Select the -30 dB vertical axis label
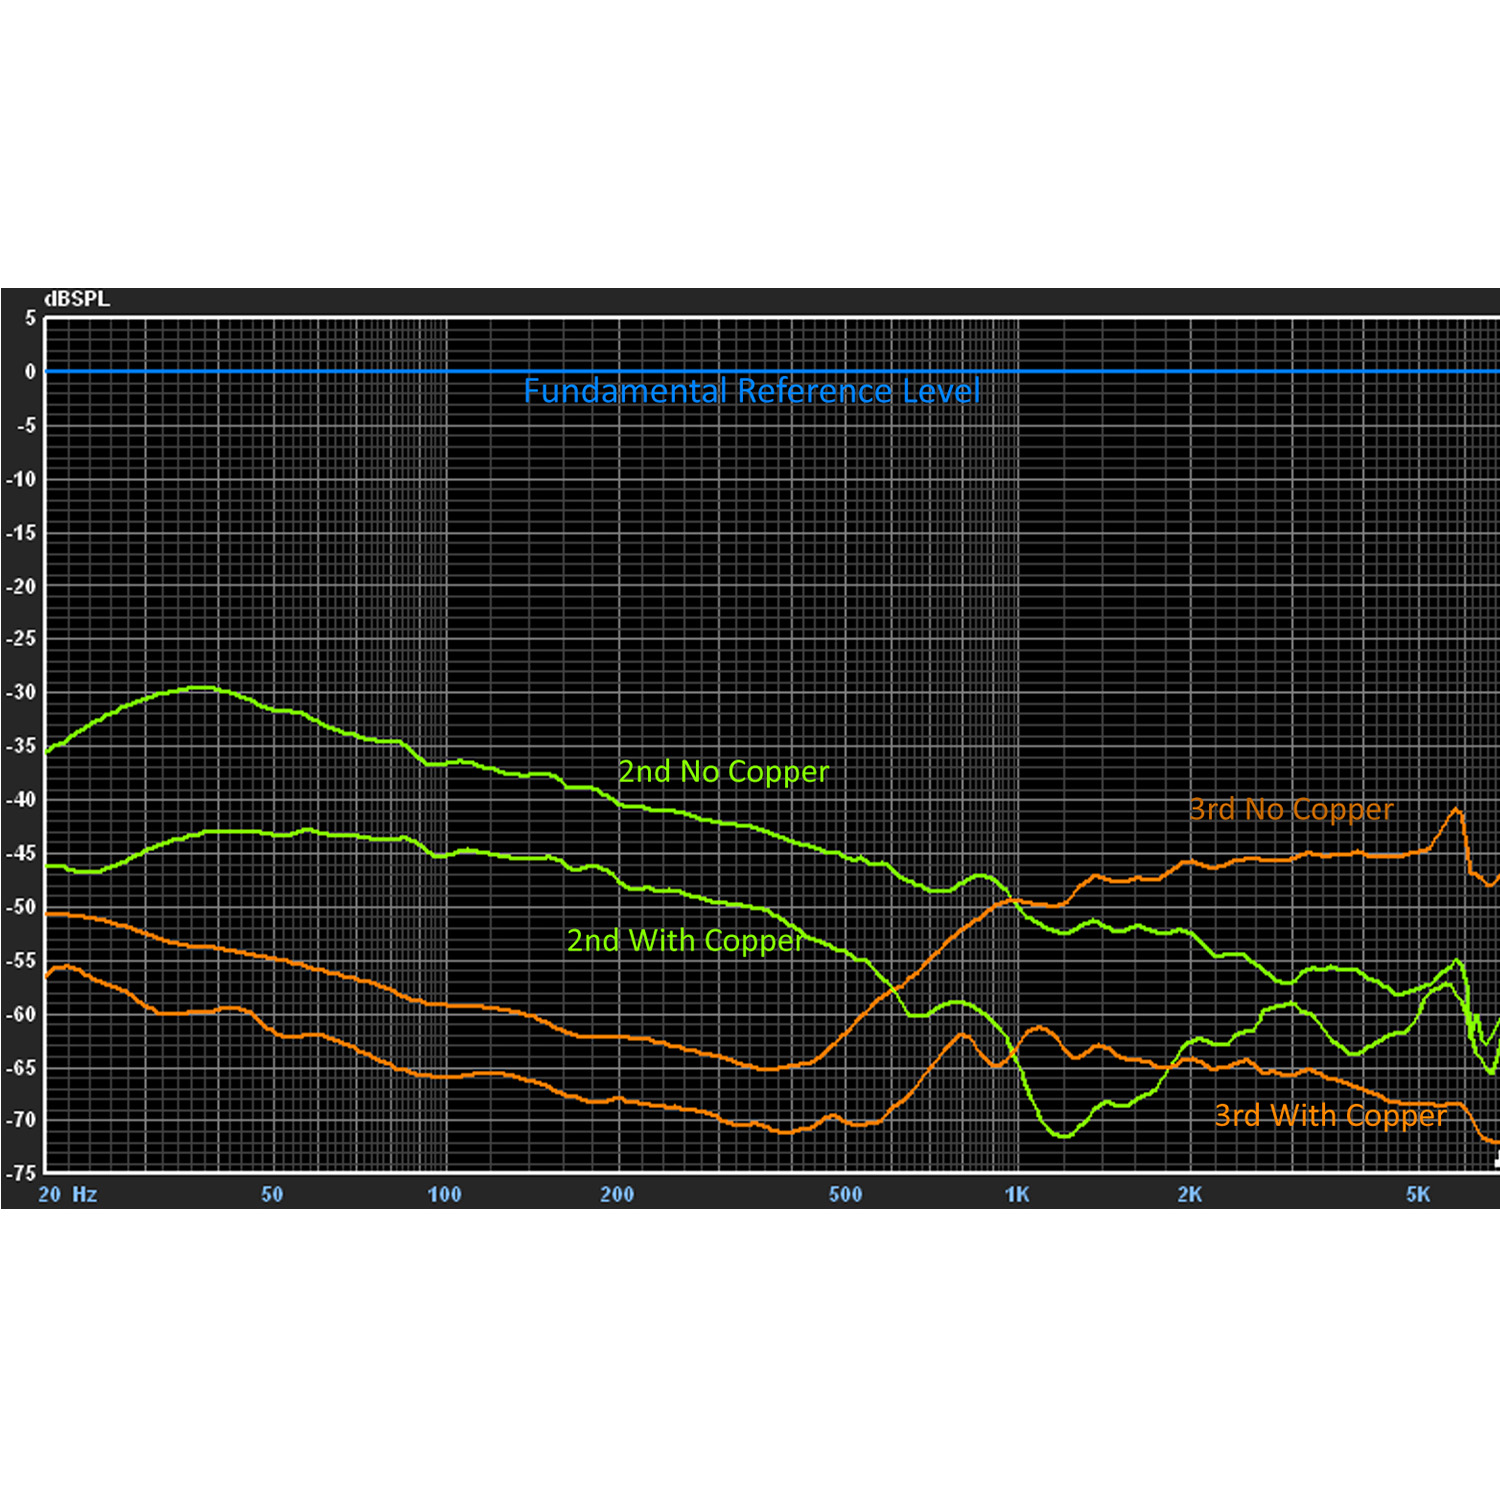This screenshot has height=1500, width=1500. point(21,692)
